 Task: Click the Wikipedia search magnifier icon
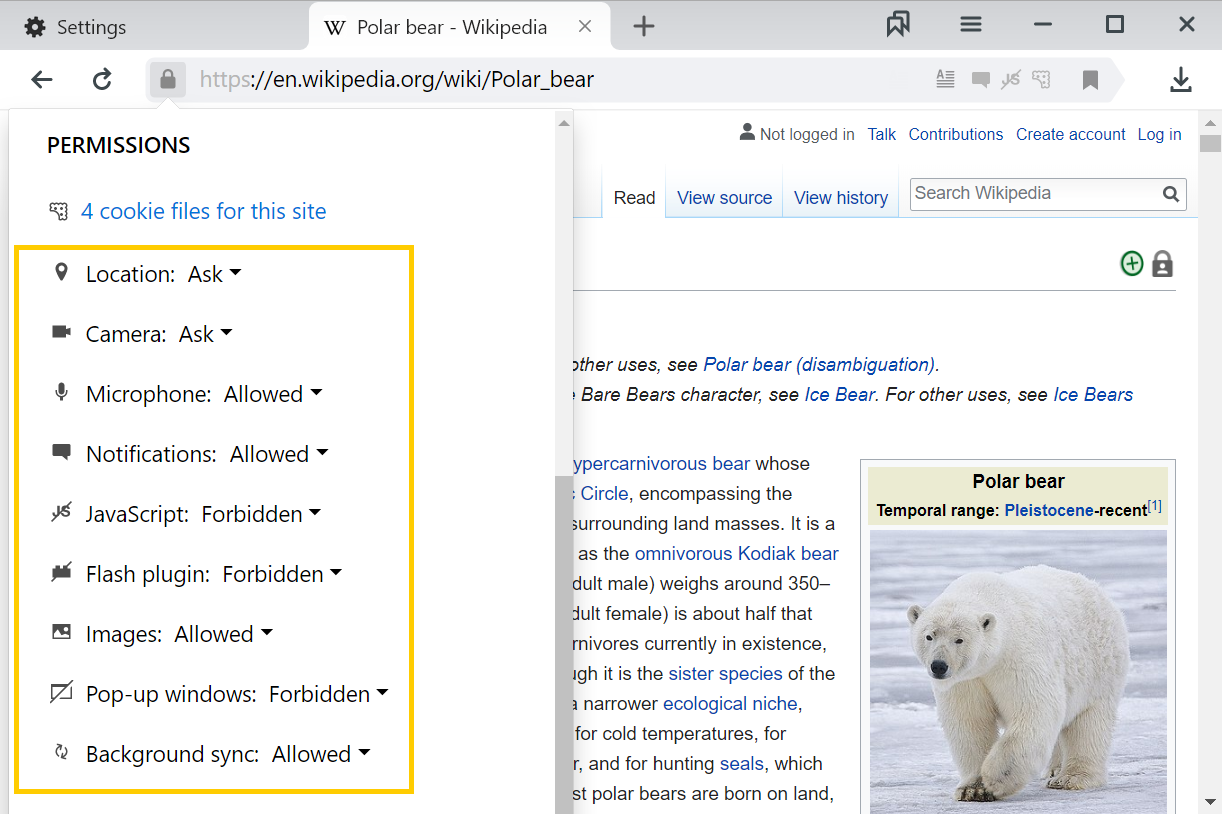click(1171, 194)
